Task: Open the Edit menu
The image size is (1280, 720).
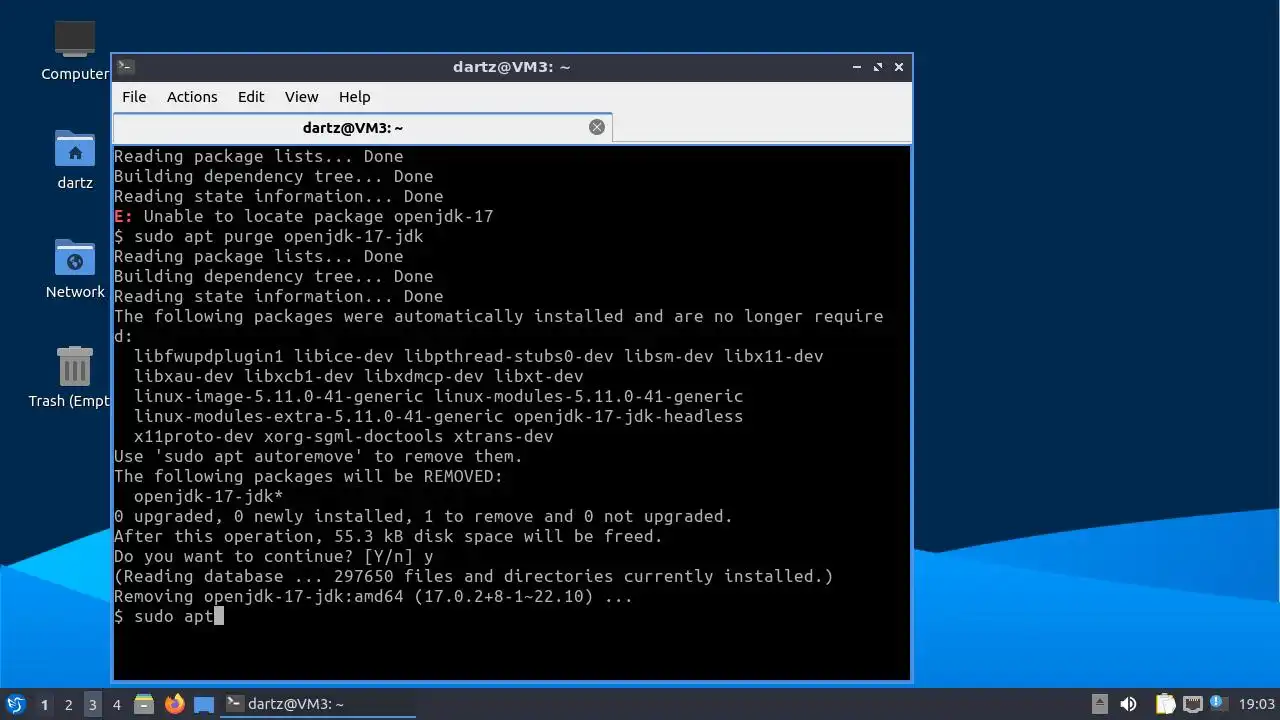Action: 251,97
